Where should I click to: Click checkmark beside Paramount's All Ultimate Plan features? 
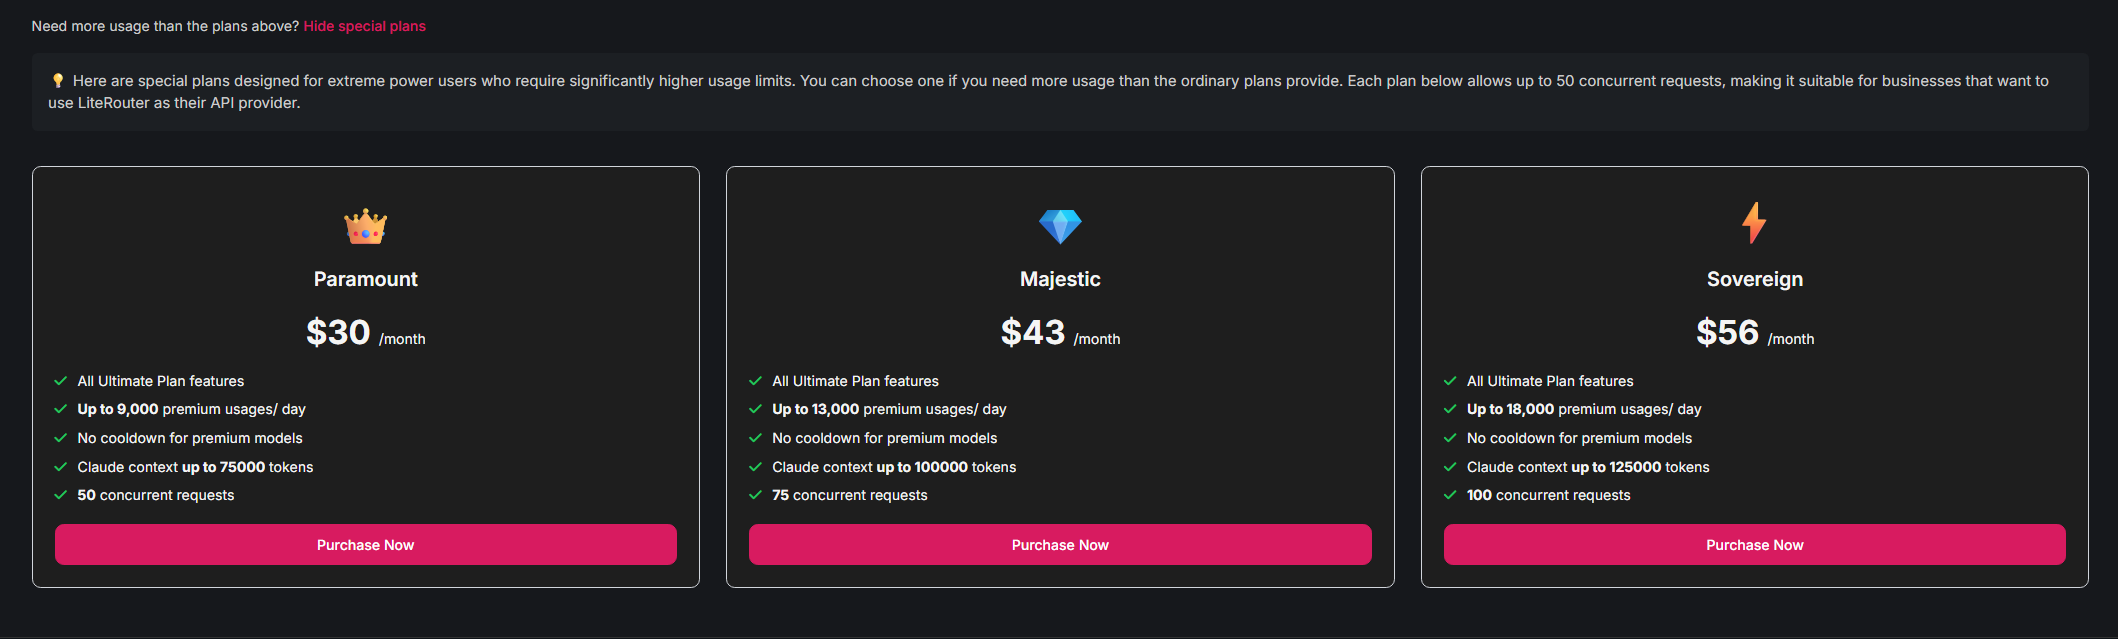(x=61, y=381)
